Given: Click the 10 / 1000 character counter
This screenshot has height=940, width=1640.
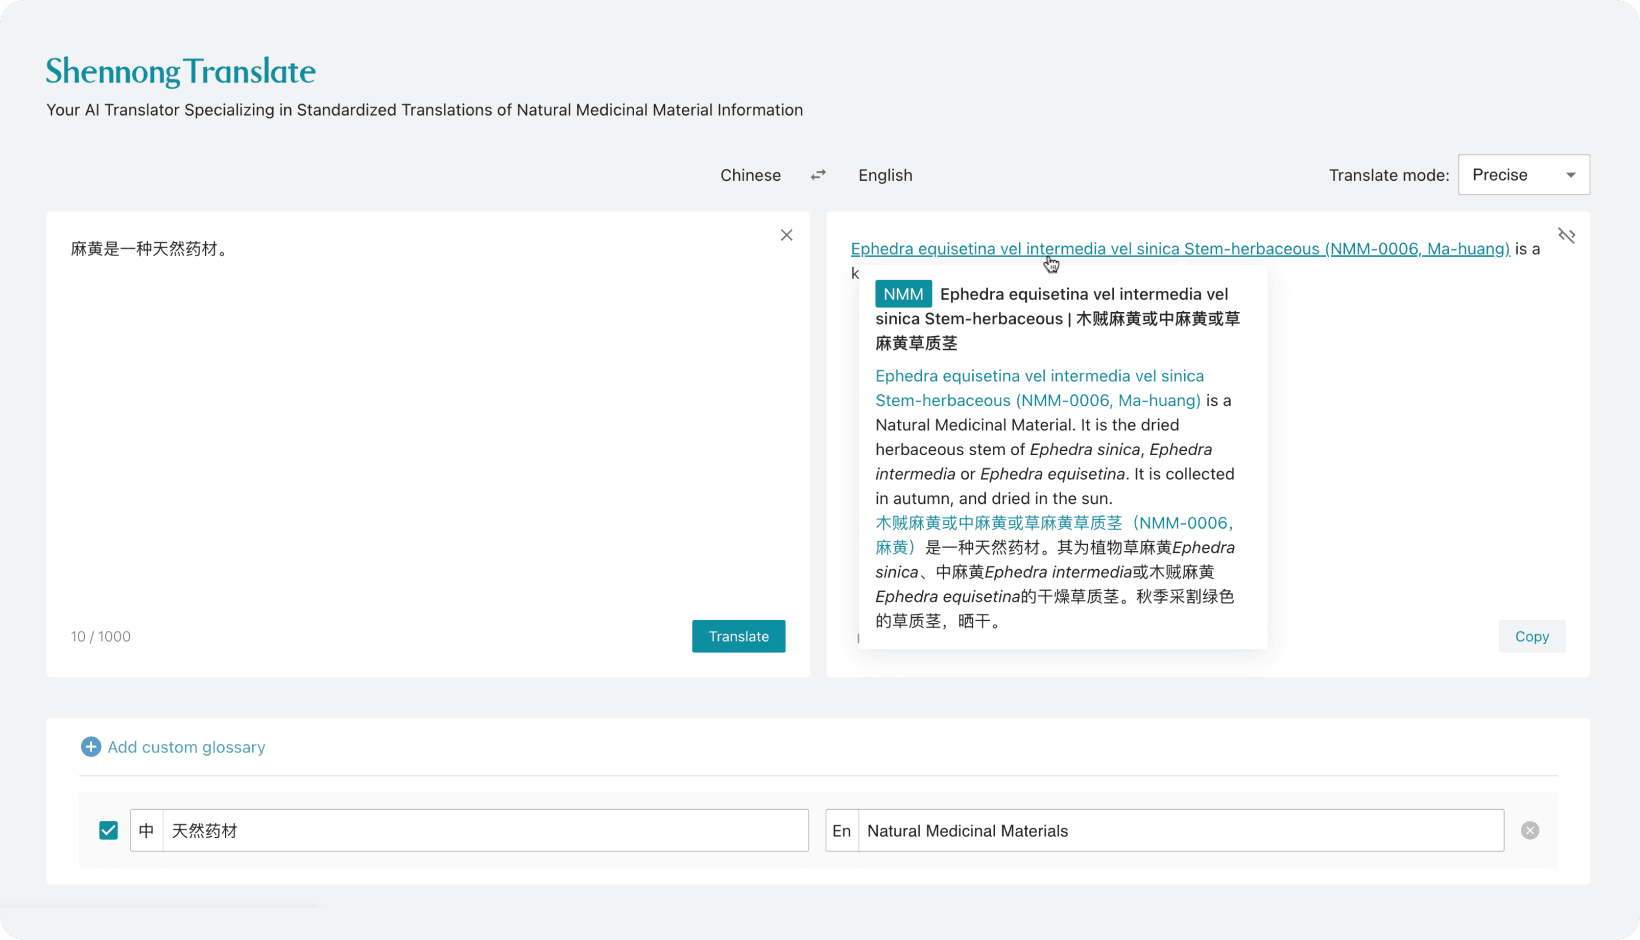Looking at the screenshot, I should (101, 637).
